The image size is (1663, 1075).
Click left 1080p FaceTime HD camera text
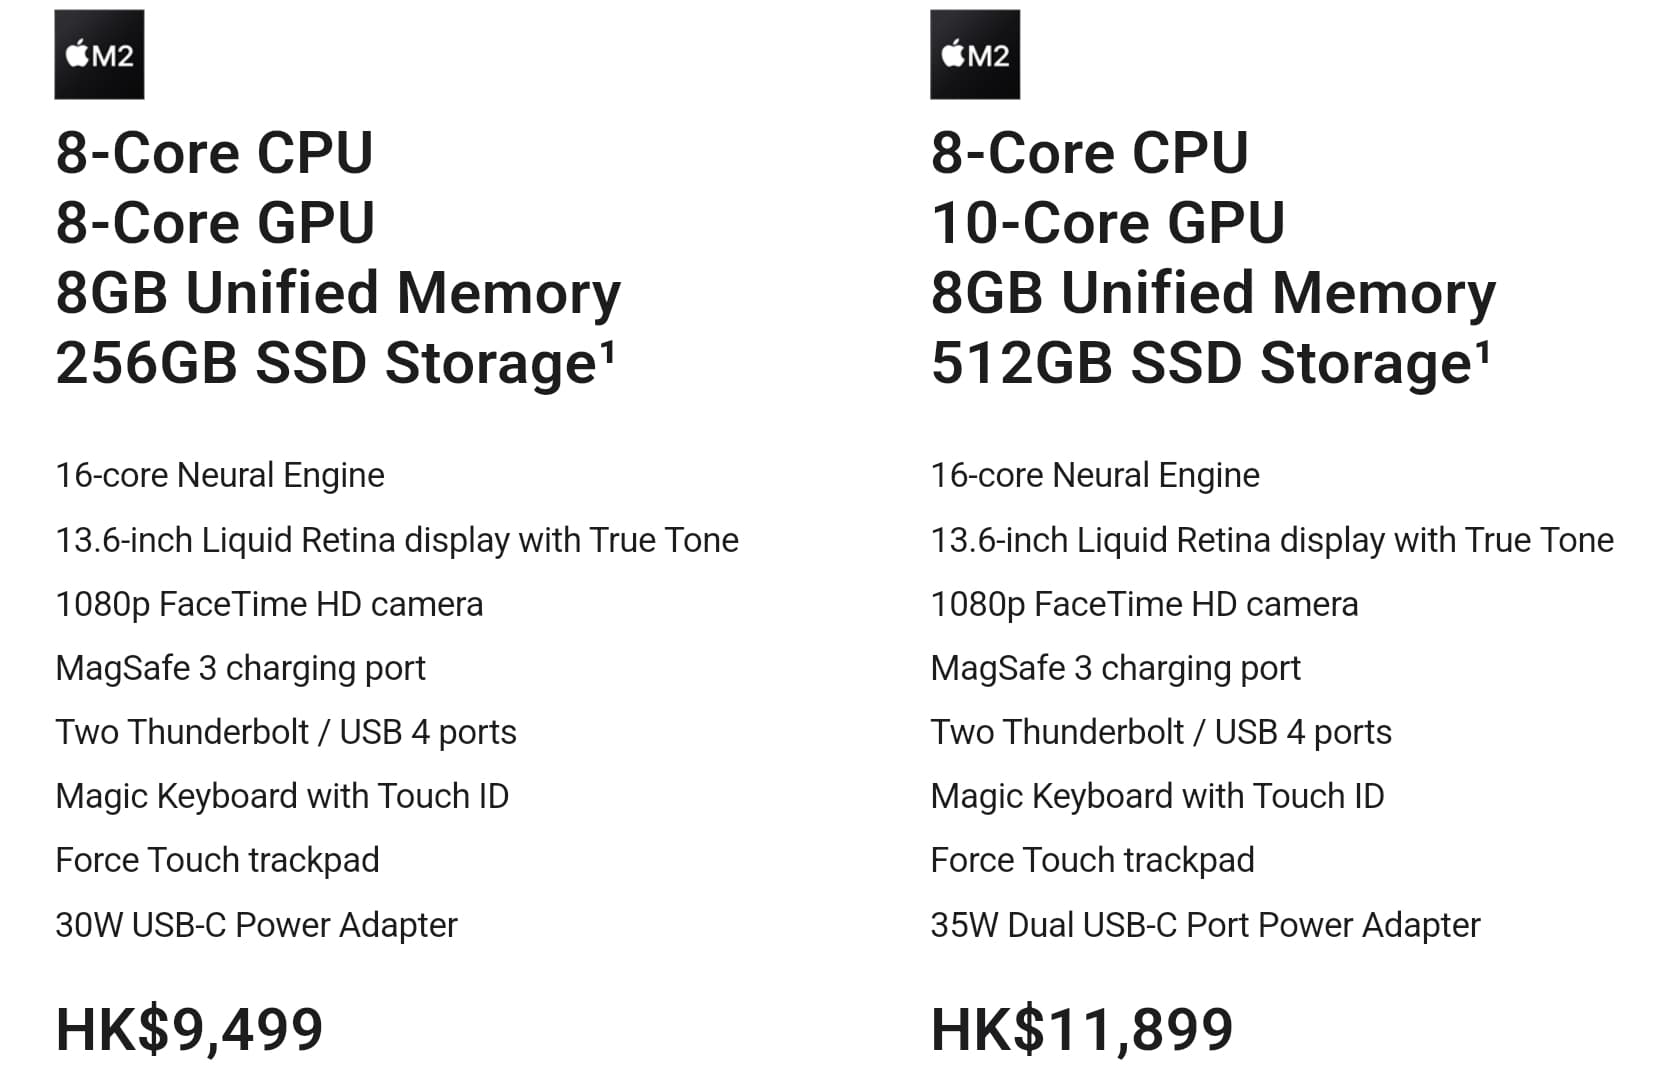click(269, 604)
